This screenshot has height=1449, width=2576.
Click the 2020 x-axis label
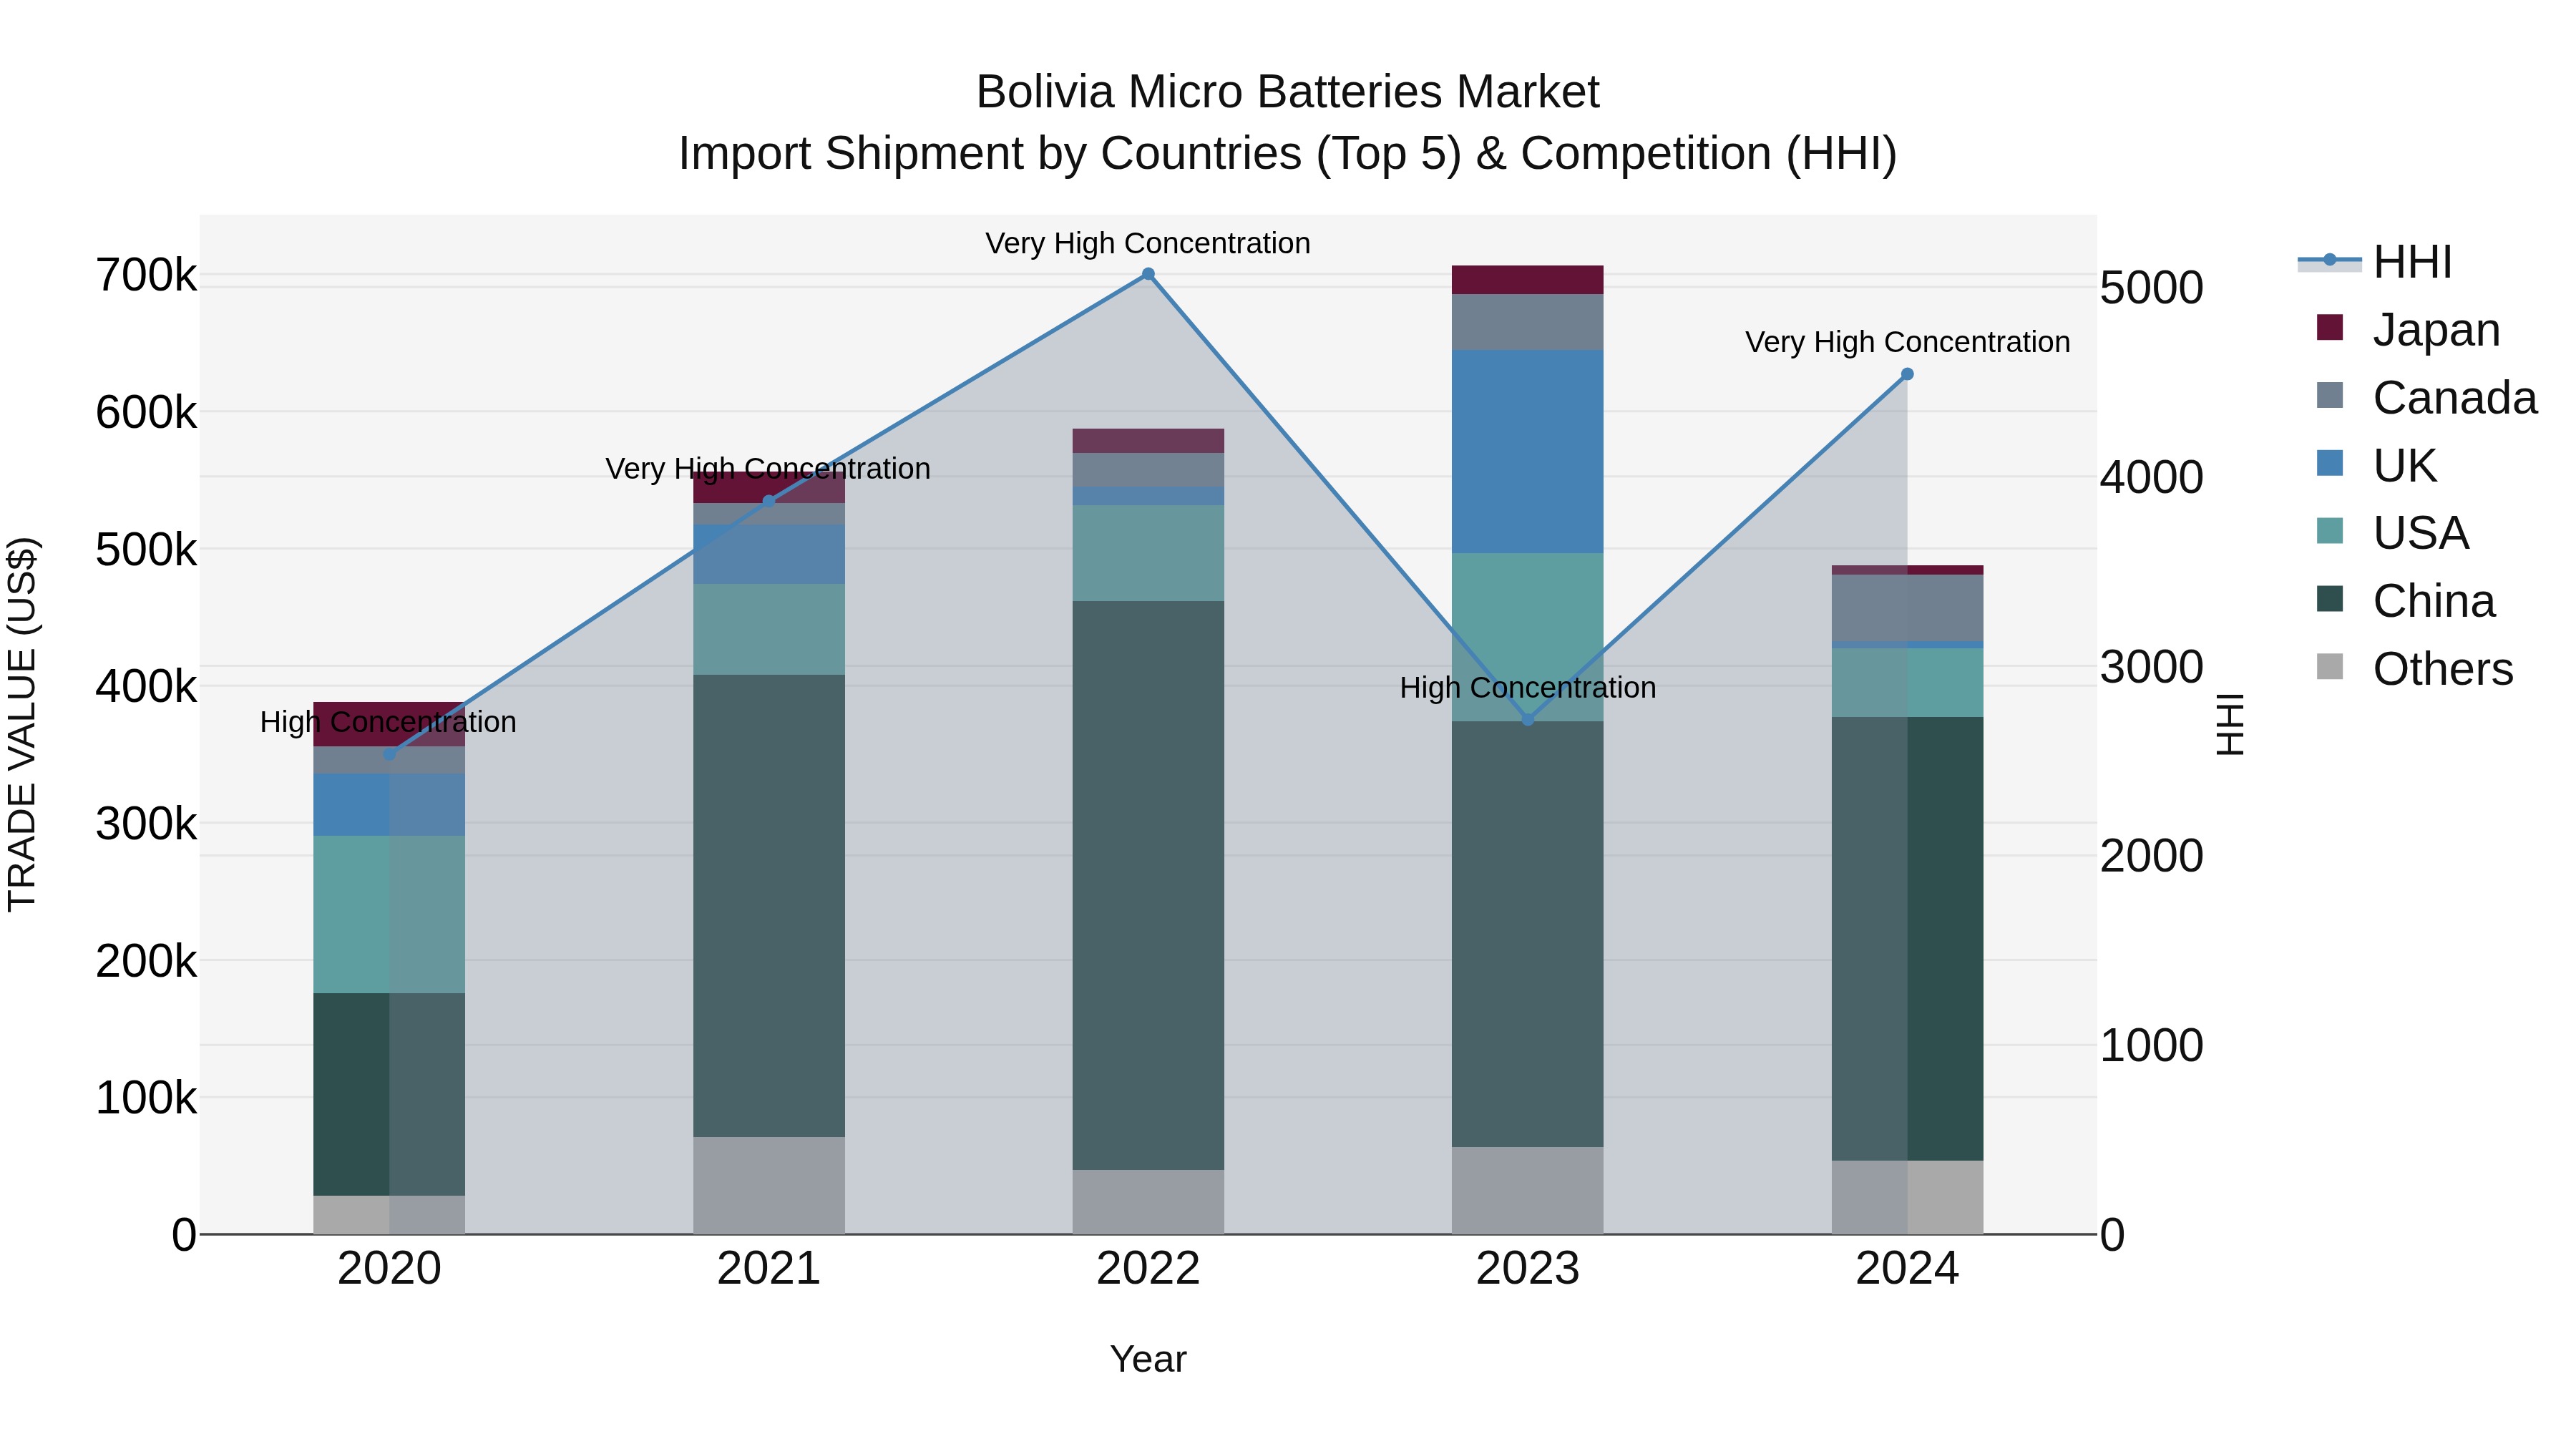(390, 1269)
